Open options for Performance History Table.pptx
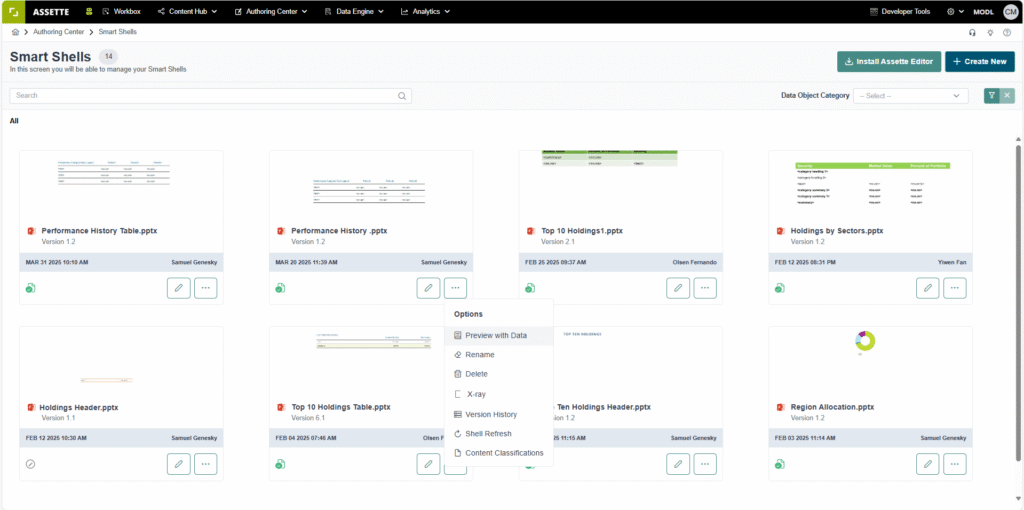This screenshot has height=510, width=1024. tap(206, 288)
